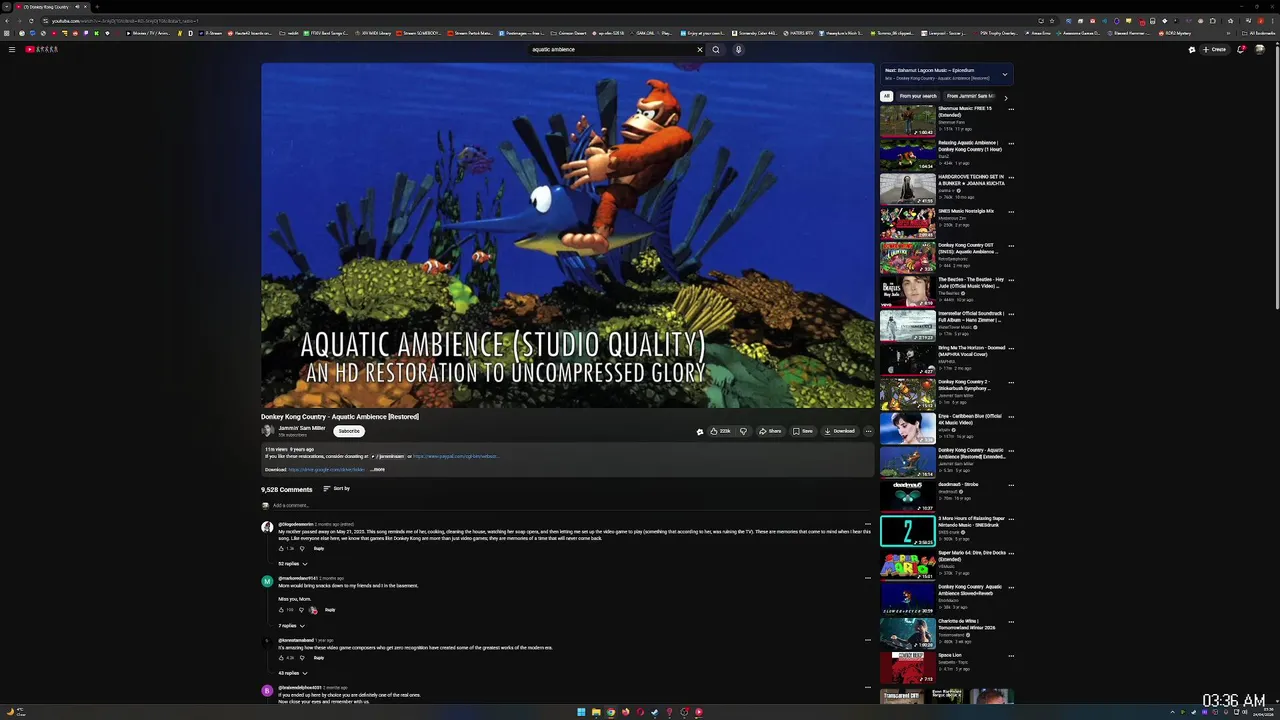Image resolution: width=1280 pixels, height=720 pixels.
Task: Open menu for Super Mario 64 Dire Dire Docks
Action: coord(1011,553)
